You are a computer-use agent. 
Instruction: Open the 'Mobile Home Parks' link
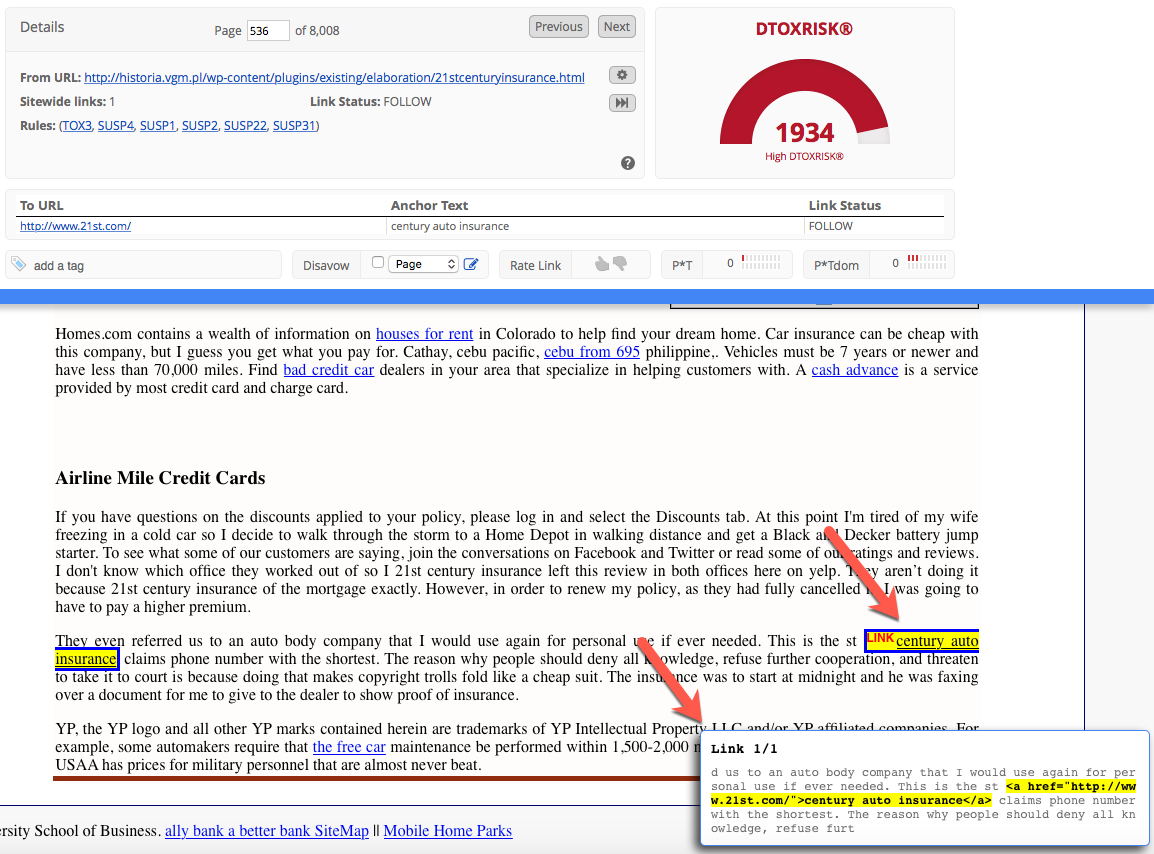coord(447,830)
